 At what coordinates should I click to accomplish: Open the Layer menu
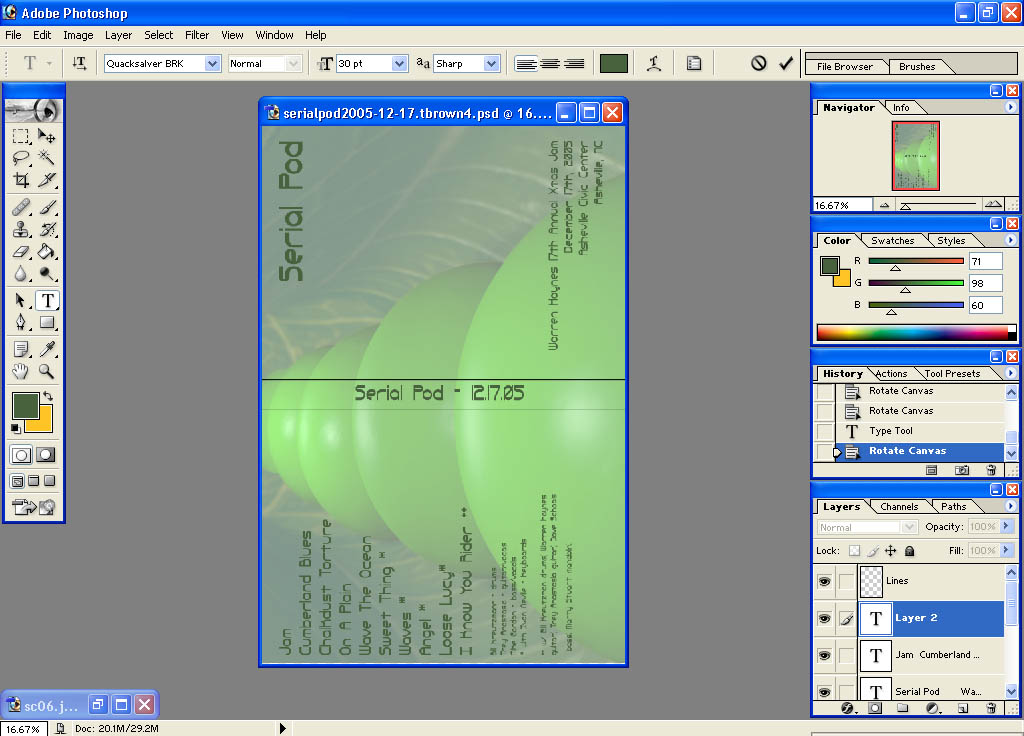point(118,35)
